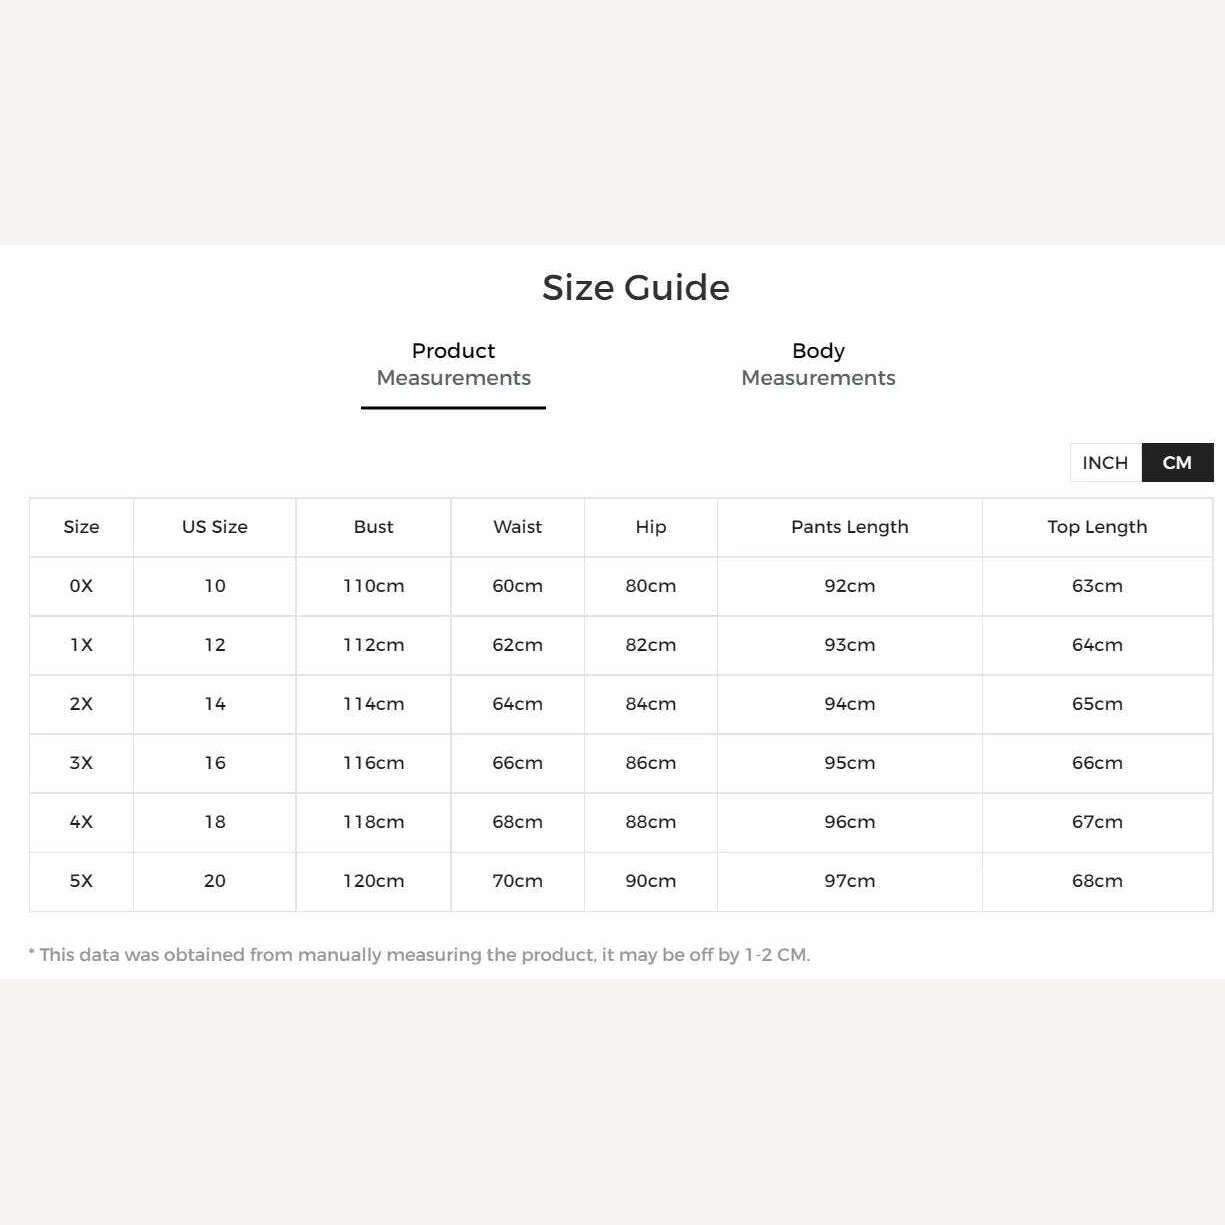Select the 2X size row label

(x=81, y=704)
